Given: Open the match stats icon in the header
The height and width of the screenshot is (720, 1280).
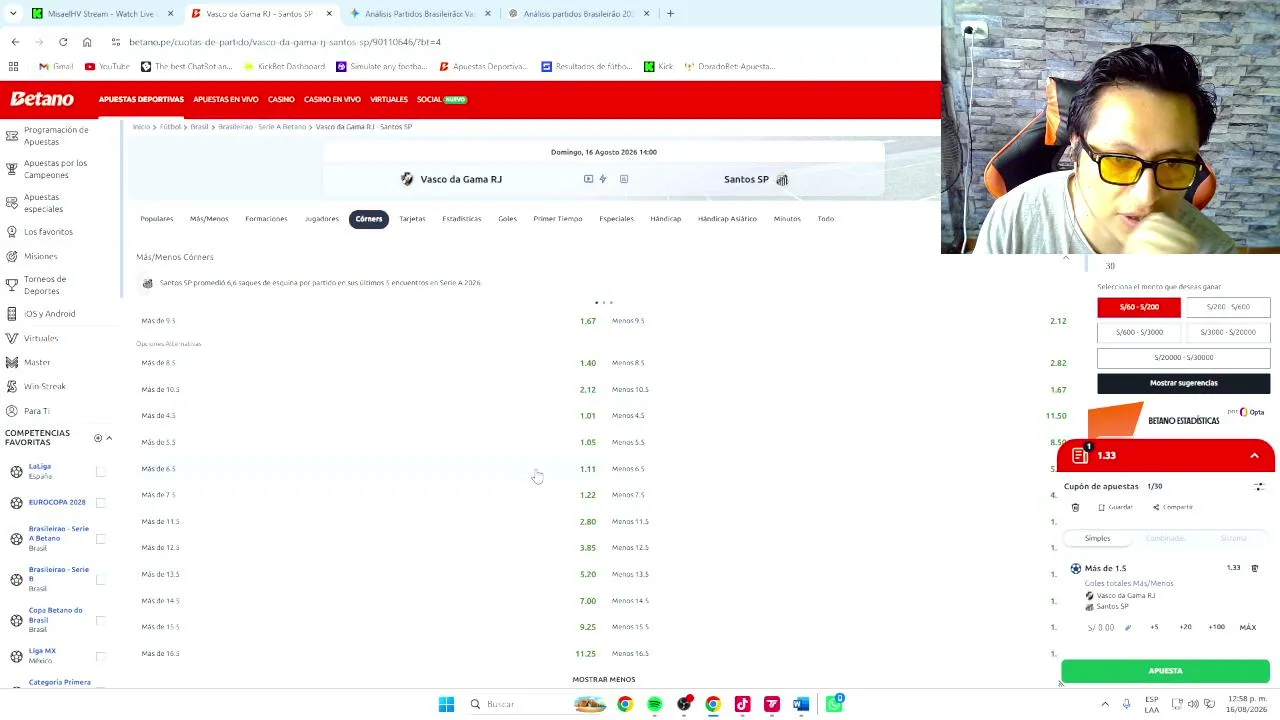Looking at the screenshot, I should click(624, 179).
